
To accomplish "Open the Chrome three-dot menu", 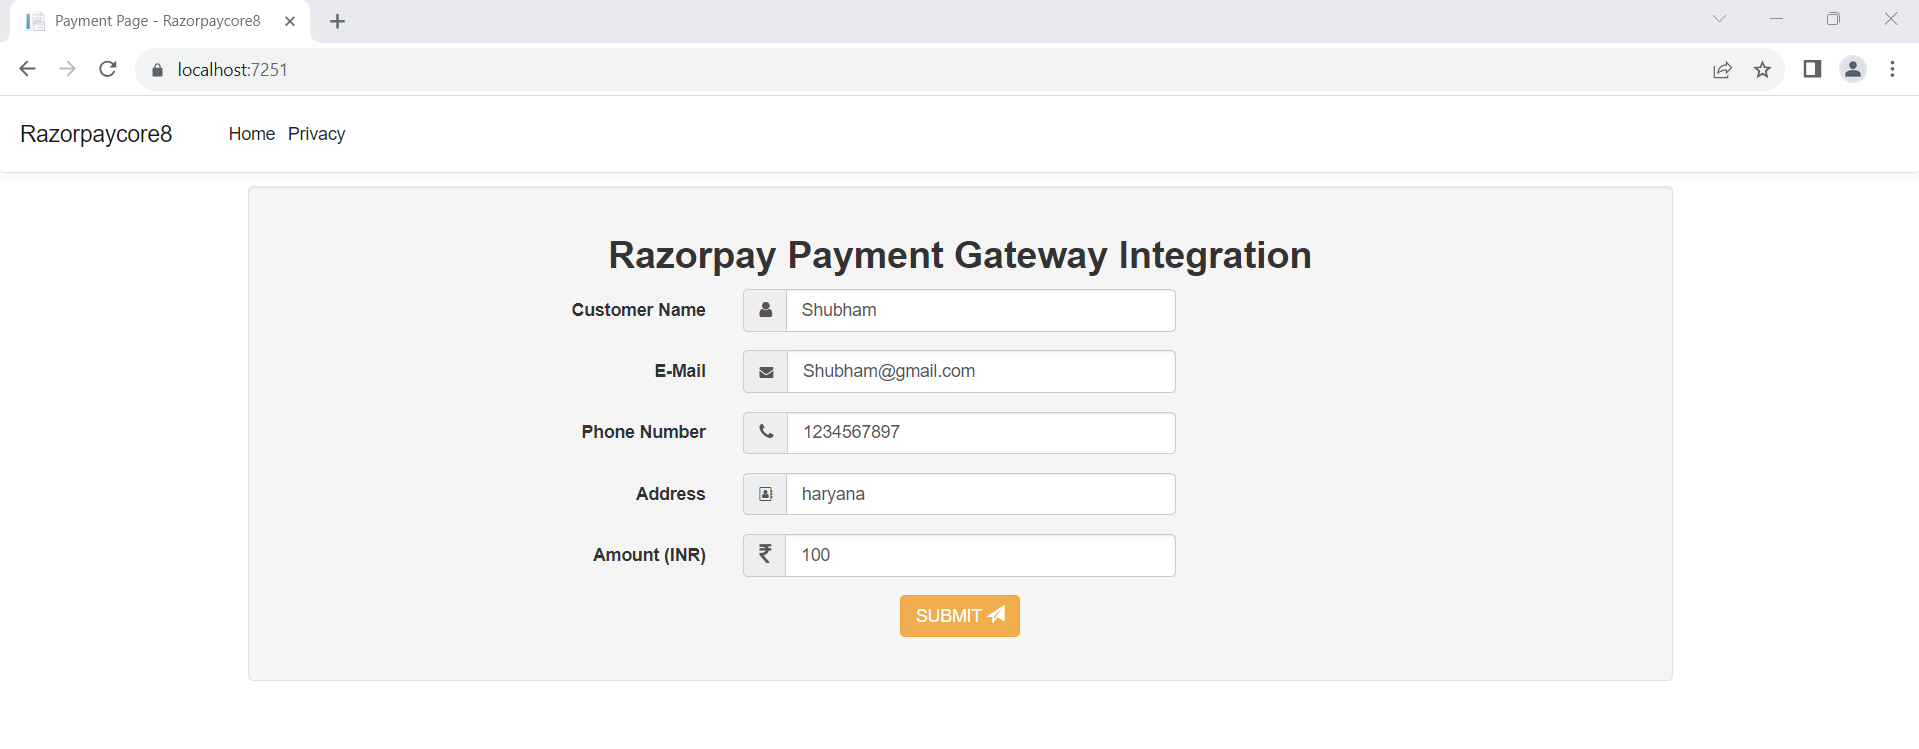I will (1892, 69).
